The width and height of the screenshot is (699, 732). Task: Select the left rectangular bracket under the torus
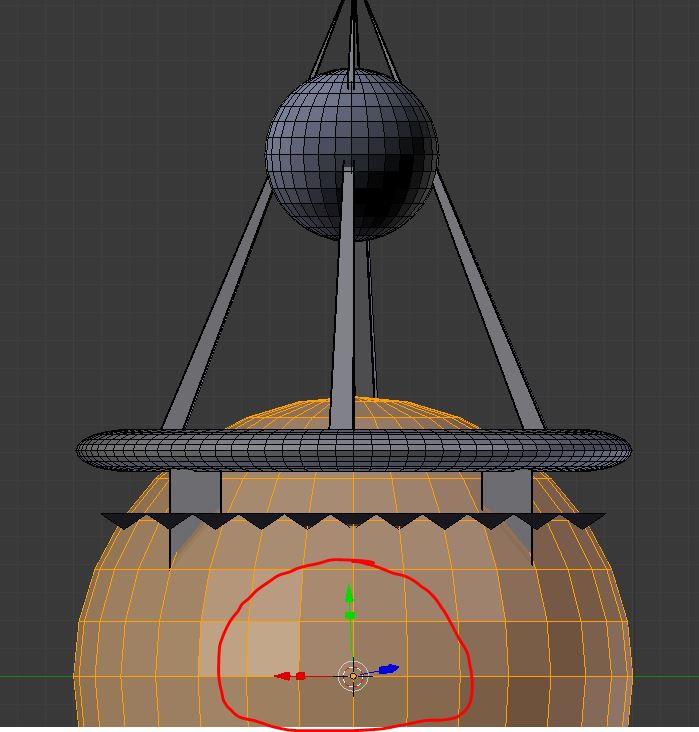click(x=195, y=494)
